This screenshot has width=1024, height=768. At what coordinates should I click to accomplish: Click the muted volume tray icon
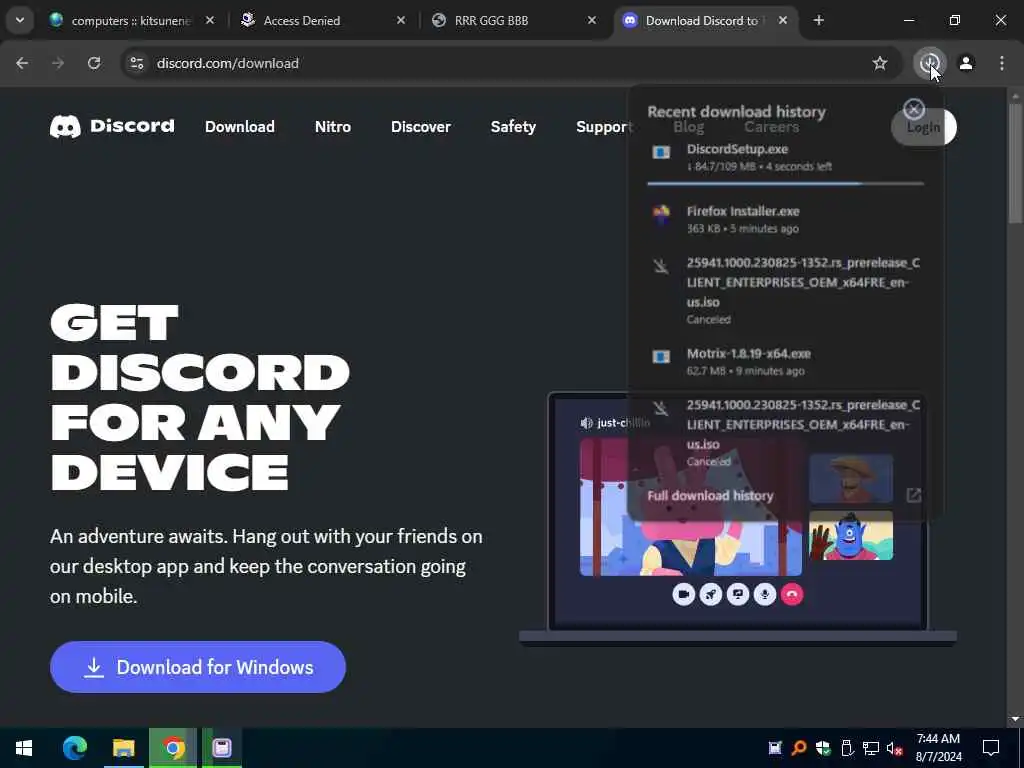point(894,748)
